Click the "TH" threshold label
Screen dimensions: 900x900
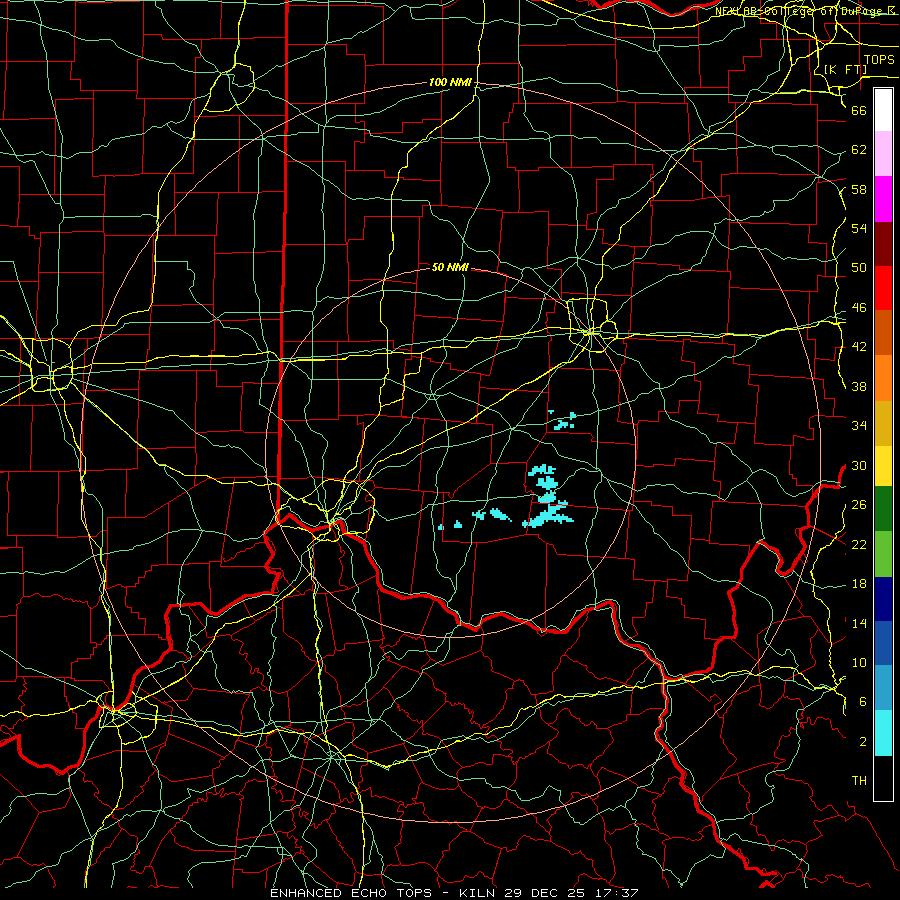click(859, 781)
